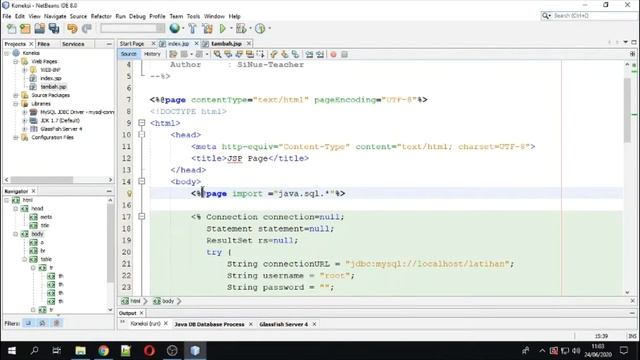The height and width of the screenshot is (360, 640).
Task: Click the Shift Line Right icon
Action: tap(320, 54)
